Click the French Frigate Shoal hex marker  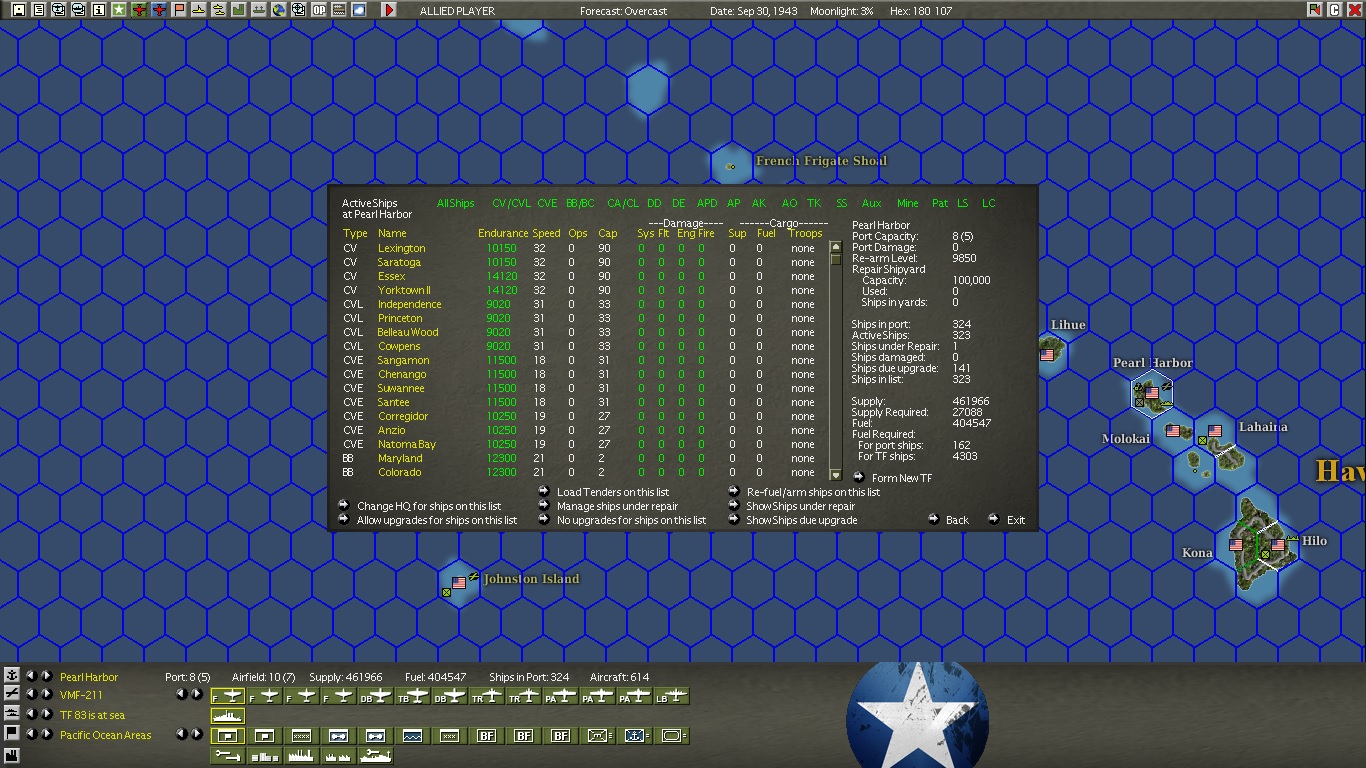[x=731, y=166]
